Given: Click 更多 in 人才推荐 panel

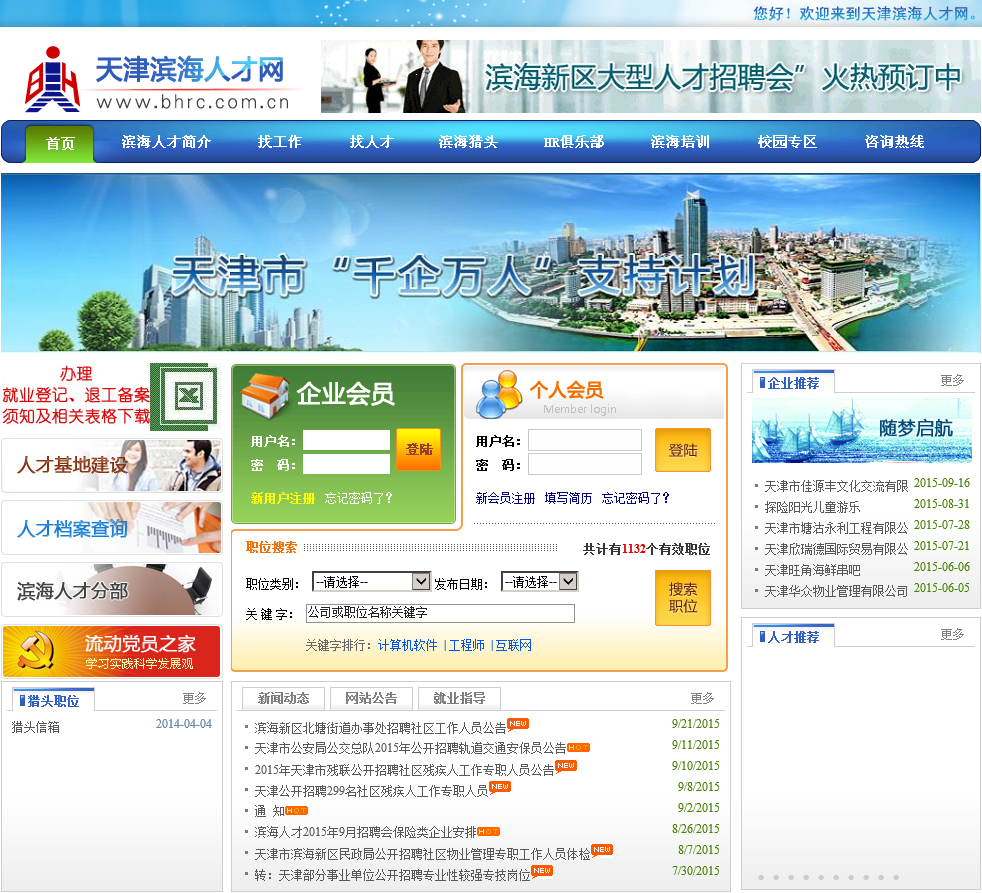Looking at the screenshot, I should click(x=952, y=635).
